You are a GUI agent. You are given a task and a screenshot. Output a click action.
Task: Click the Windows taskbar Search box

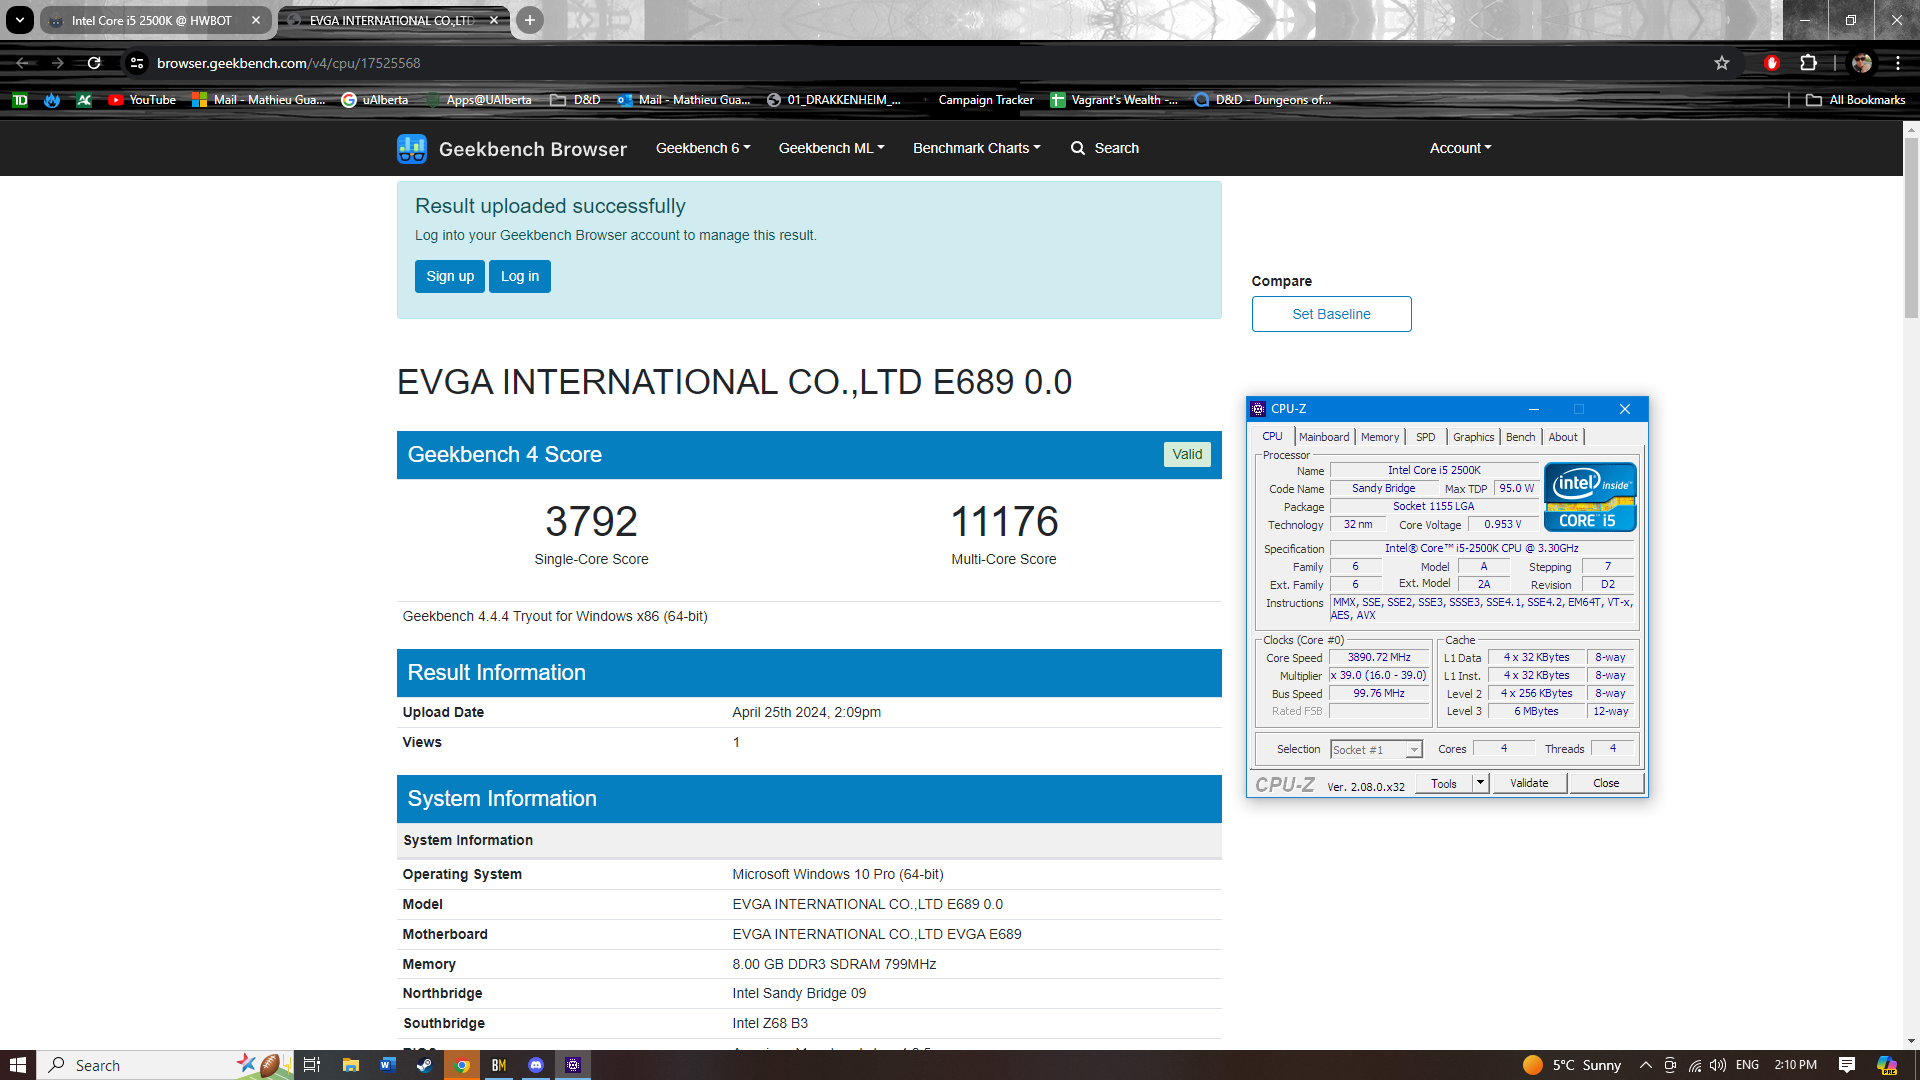tap(165, 1065)
